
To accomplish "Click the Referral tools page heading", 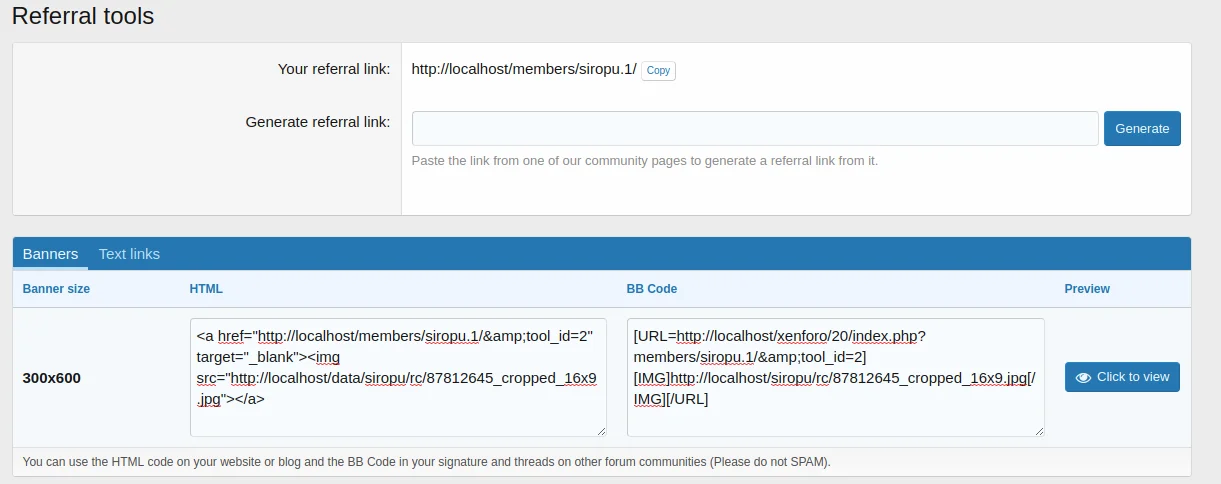I will (83, 16).
